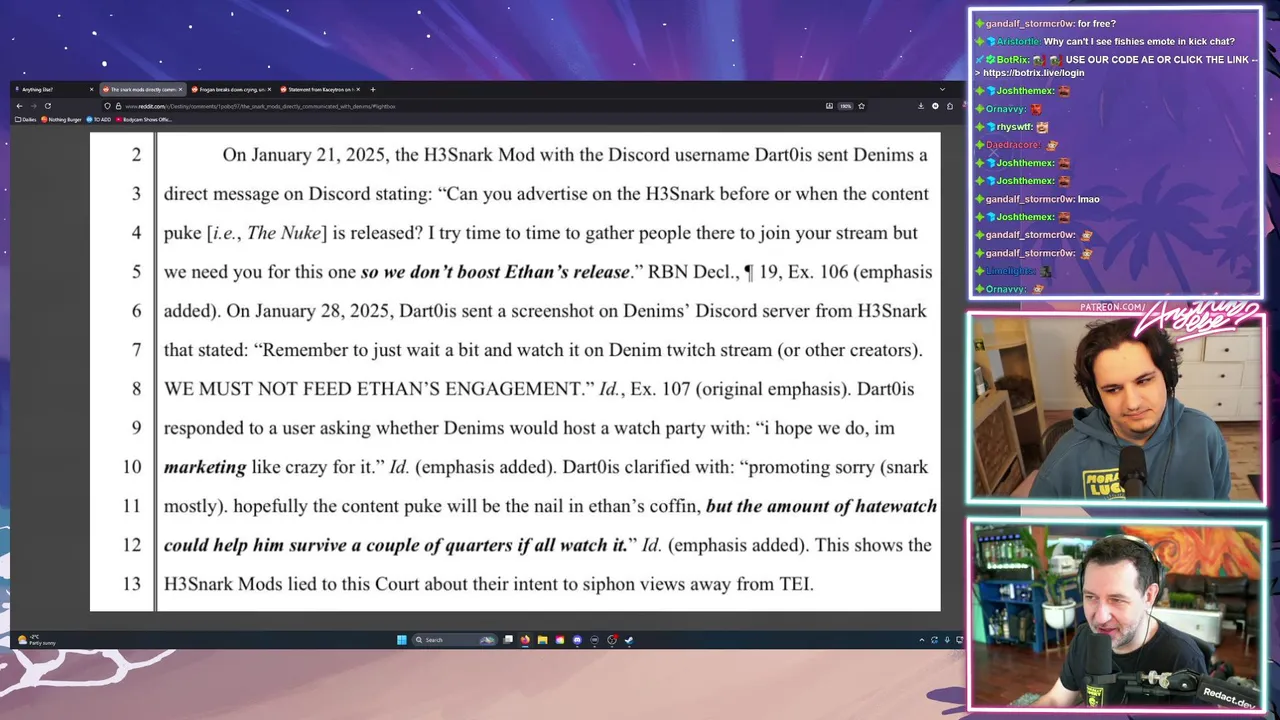Open the microphone tray icon

947,640
